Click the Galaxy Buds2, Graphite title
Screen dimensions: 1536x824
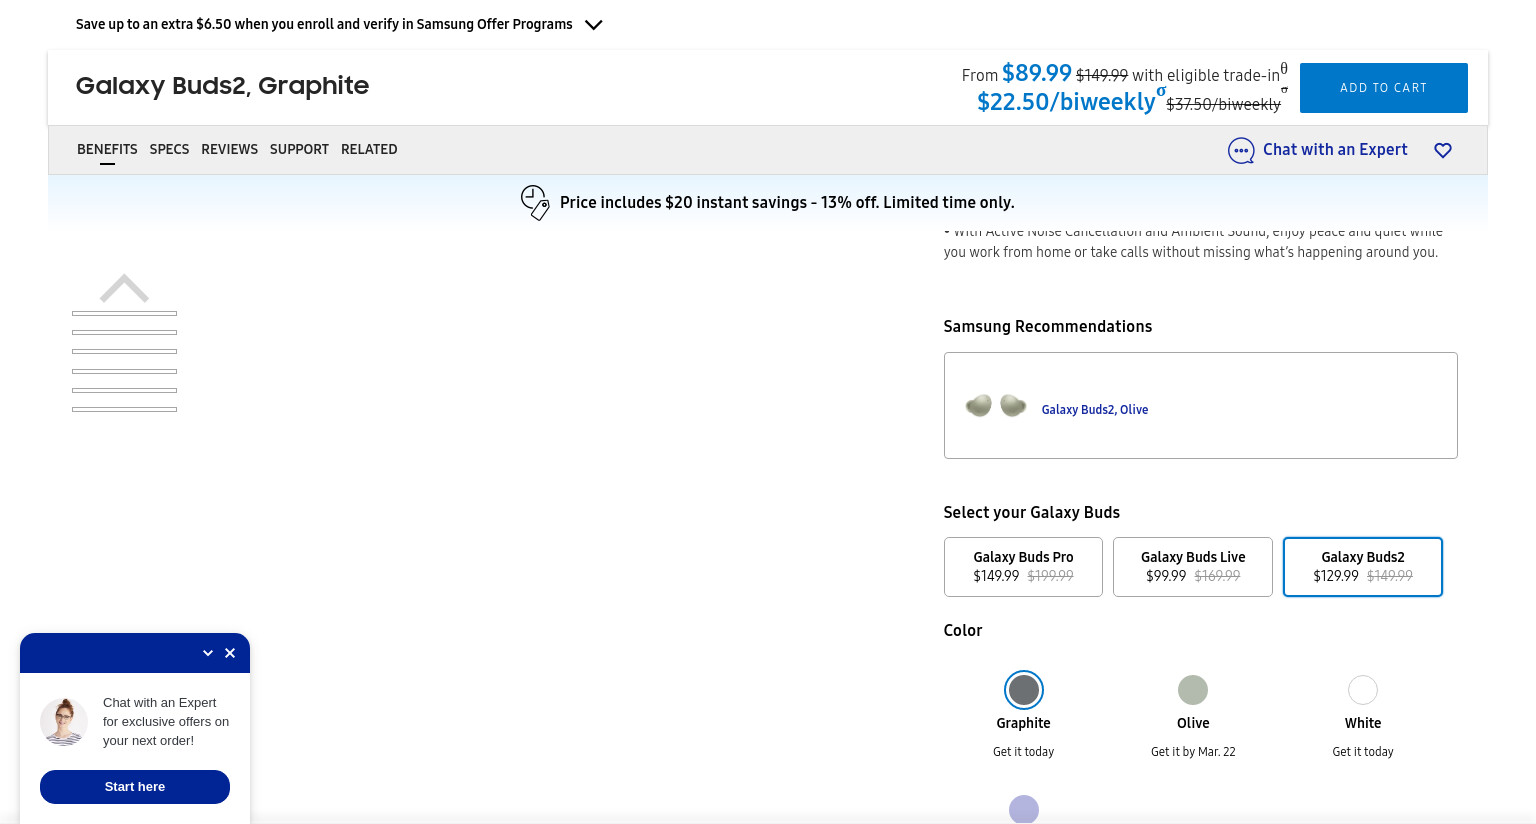point(222,86)
